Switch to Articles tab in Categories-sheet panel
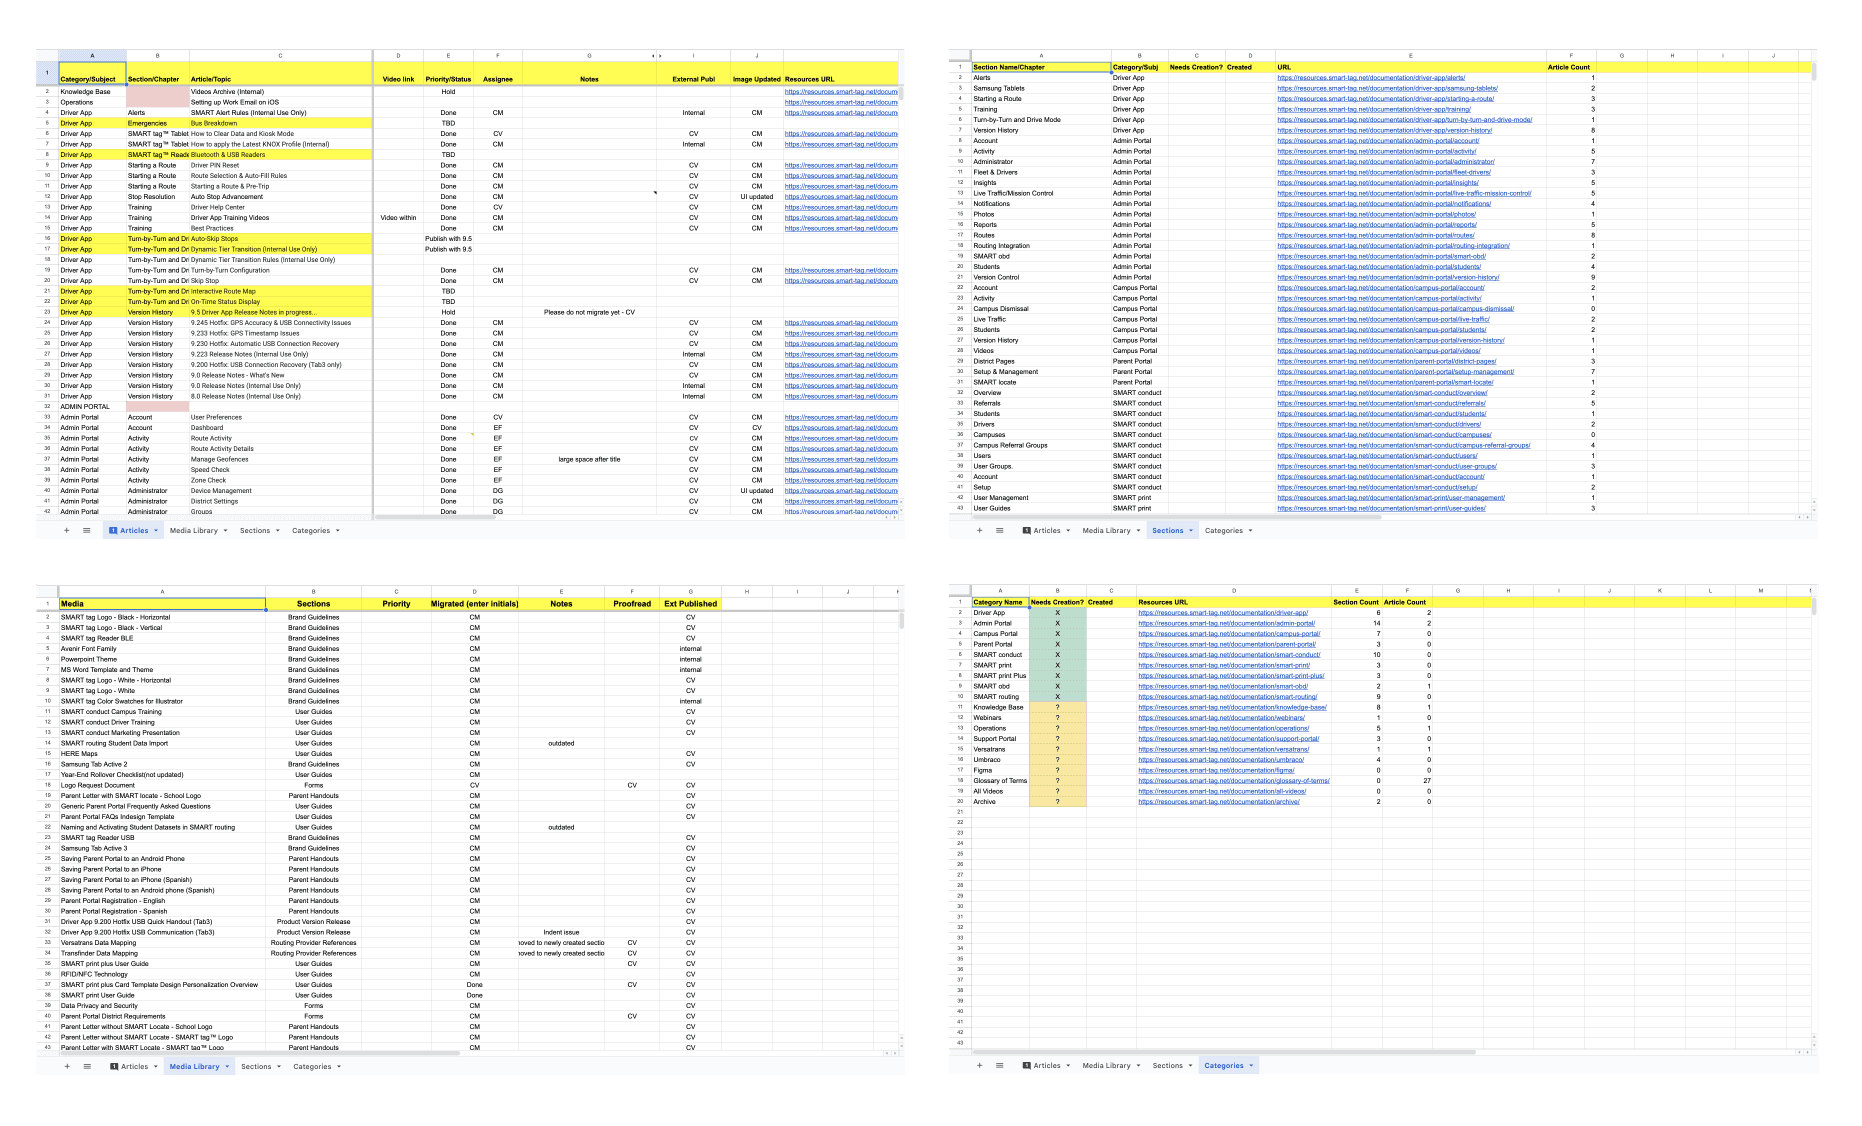This screenshot has height=1126, width=1862. [x=1047, y=1065]
